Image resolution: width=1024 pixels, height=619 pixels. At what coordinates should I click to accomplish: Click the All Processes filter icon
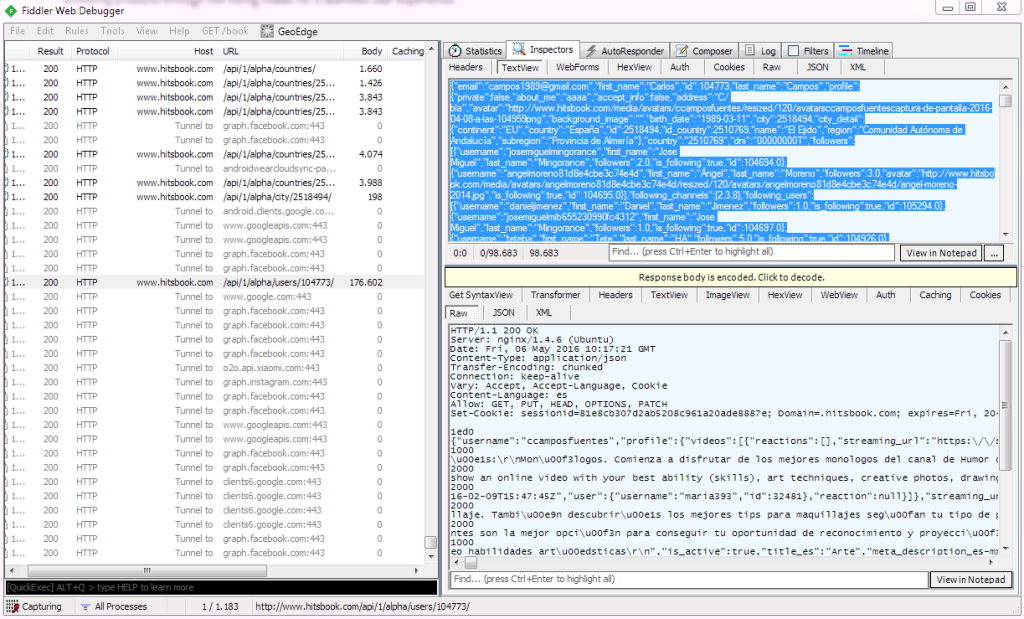[x=85, y=607]
